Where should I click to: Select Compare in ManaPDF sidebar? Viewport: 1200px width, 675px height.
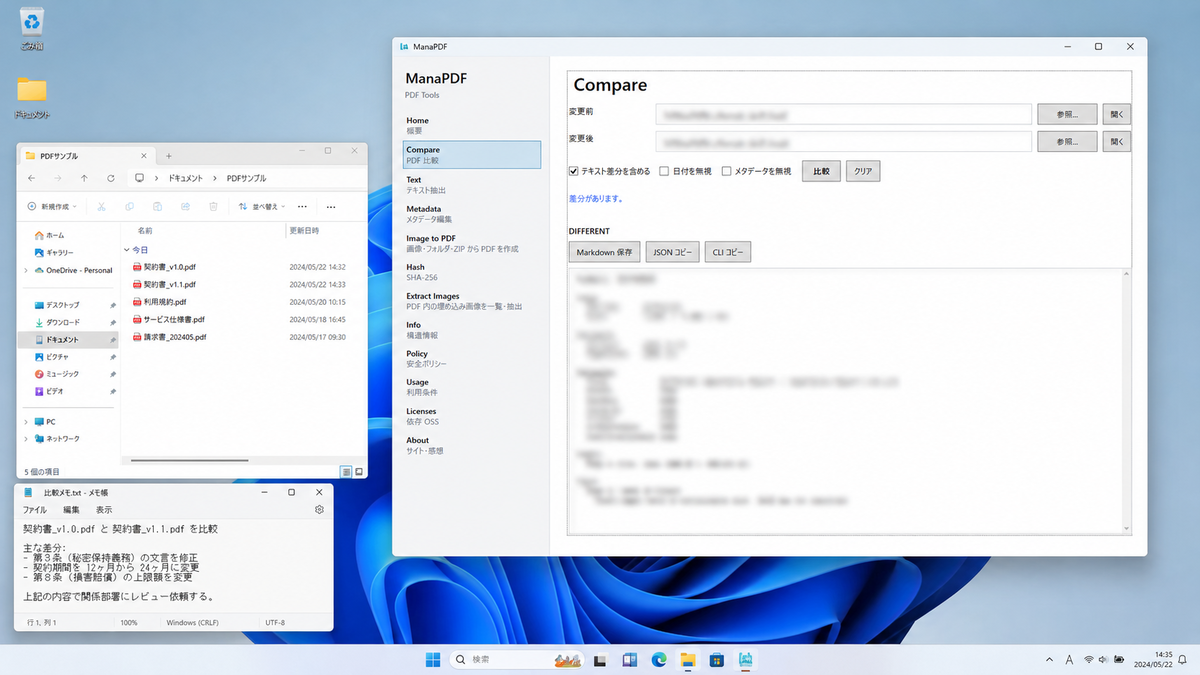(471, 154)
